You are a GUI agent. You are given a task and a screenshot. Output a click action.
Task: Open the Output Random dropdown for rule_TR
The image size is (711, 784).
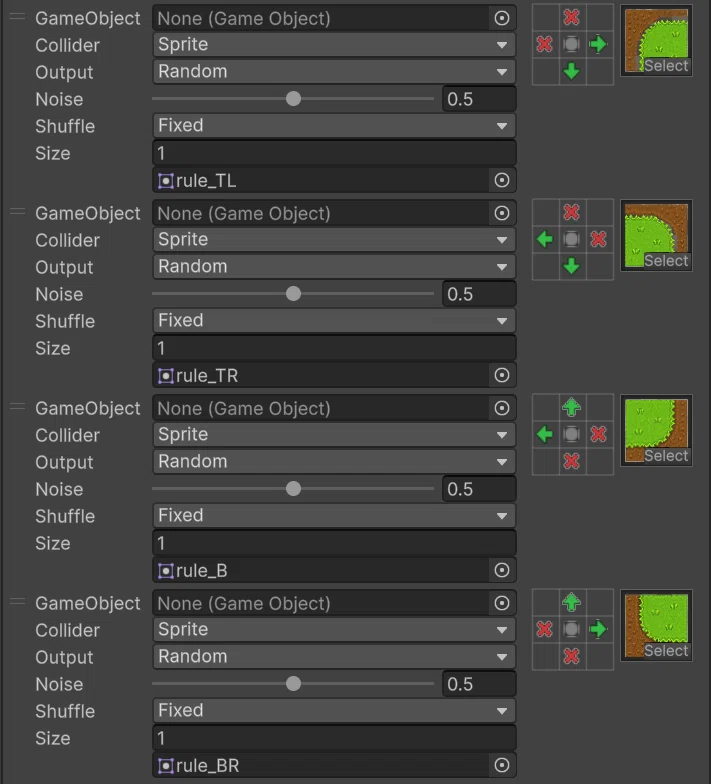tap(334, 266)
